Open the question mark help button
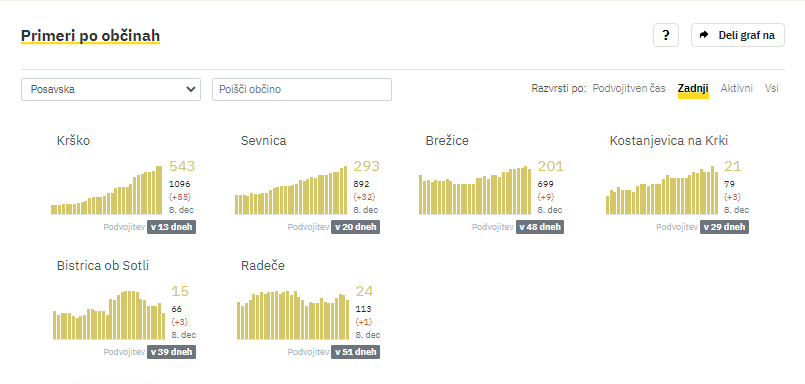 point(666,35)
